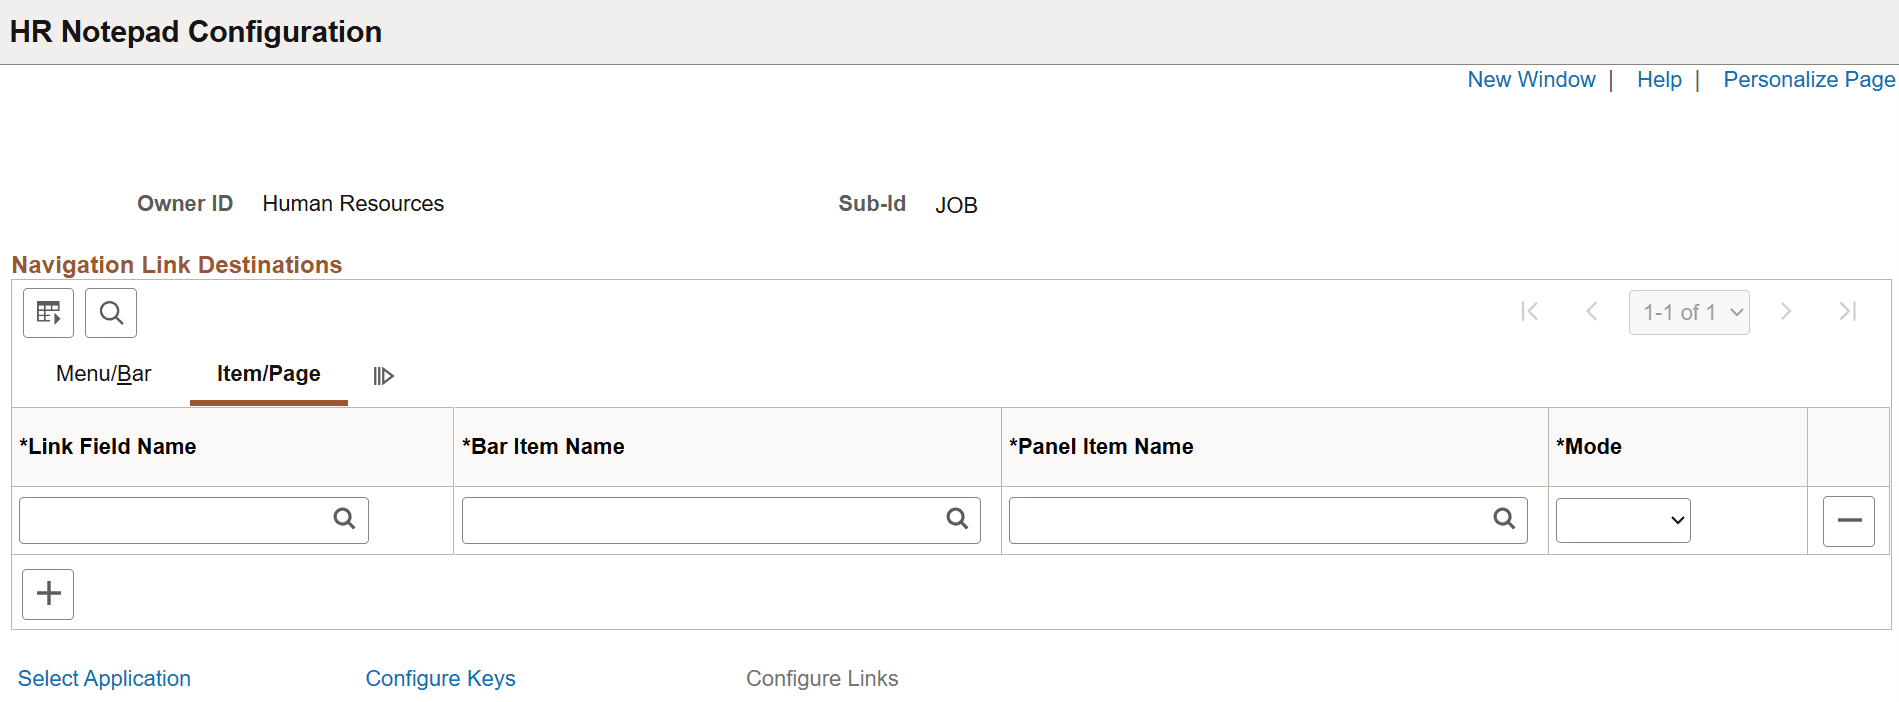Switch to the Menu/Bar tab
Image resolution: width=1899 pixels, height=702 pixels.
coord(104,374)
